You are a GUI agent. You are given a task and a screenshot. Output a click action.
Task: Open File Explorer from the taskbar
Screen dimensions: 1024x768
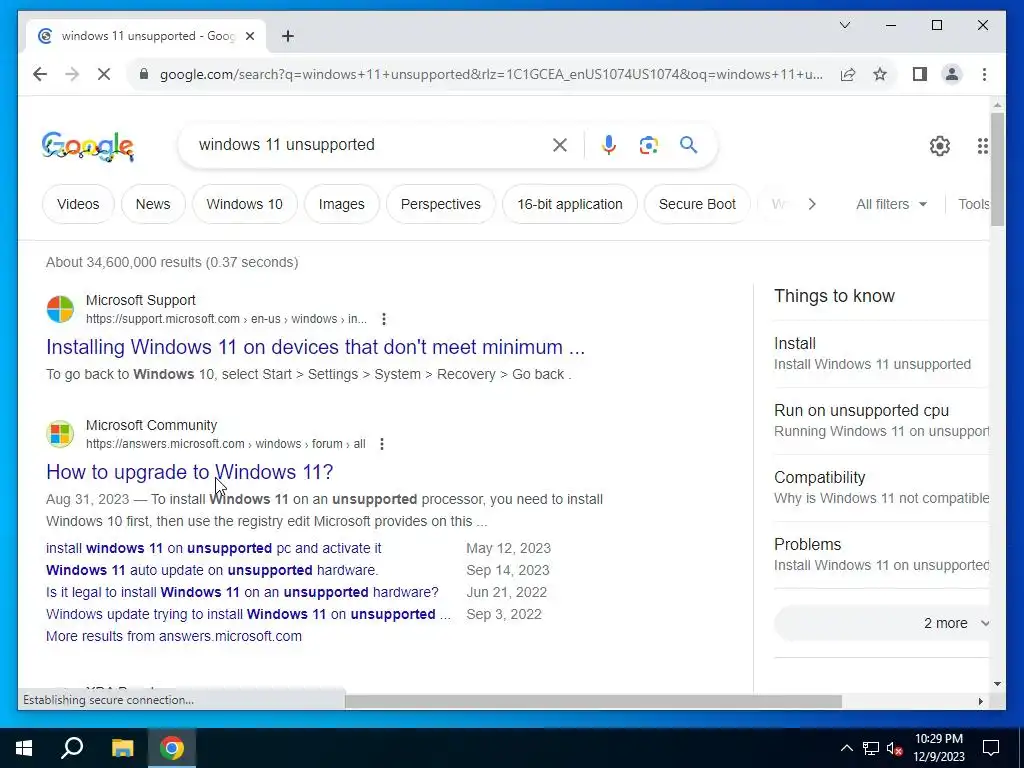122,748
